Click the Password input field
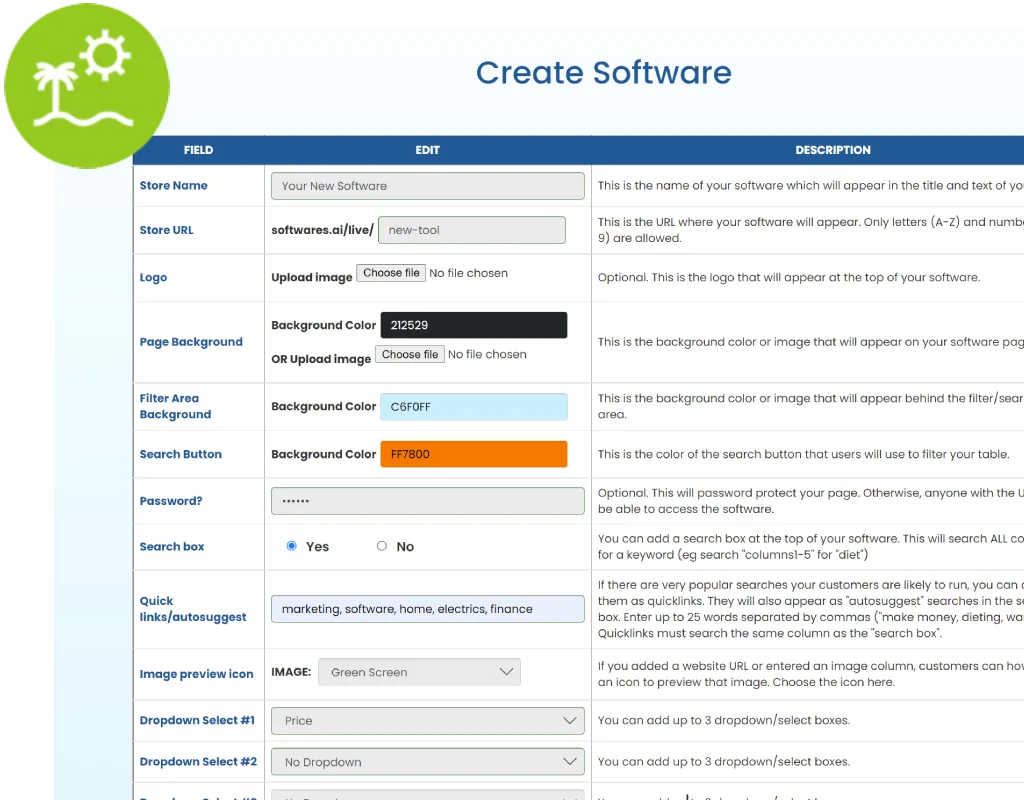1024x800 pixels. [x=428, y=501]
